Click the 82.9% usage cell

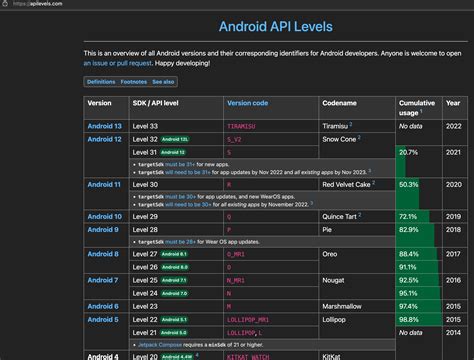419,235
